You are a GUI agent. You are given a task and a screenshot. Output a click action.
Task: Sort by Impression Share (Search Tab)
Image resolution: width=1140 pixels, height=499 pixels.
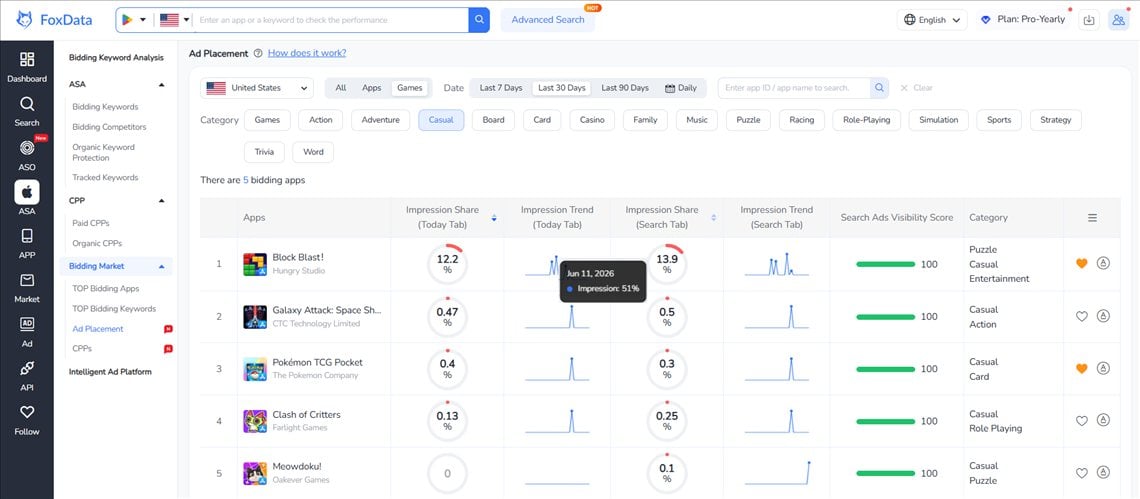pos(713,217)
